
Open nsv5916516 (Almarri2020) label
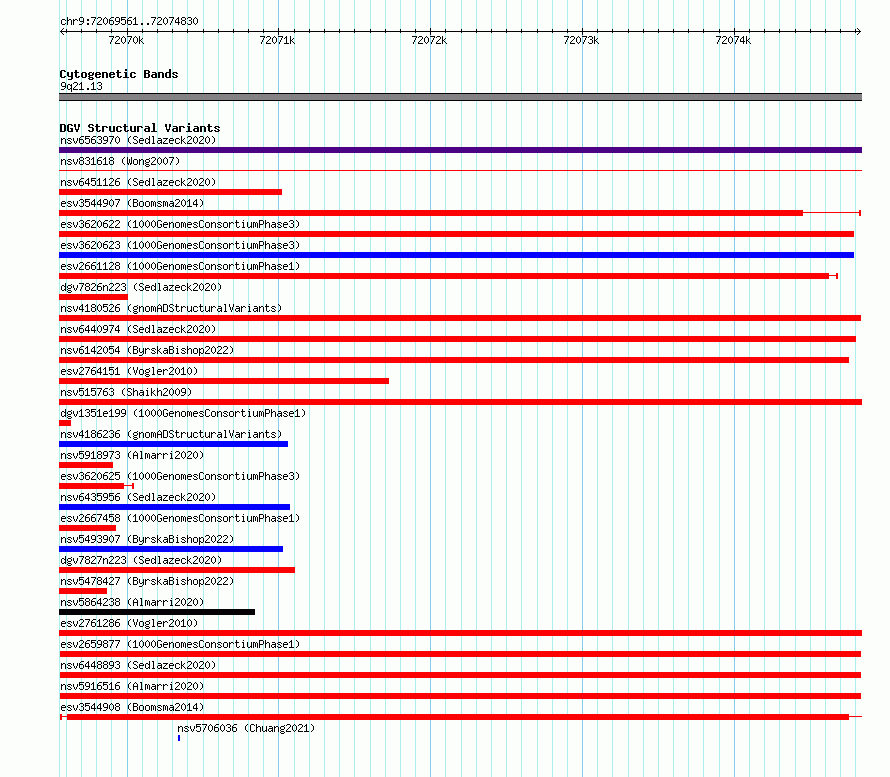pos(132,686)
